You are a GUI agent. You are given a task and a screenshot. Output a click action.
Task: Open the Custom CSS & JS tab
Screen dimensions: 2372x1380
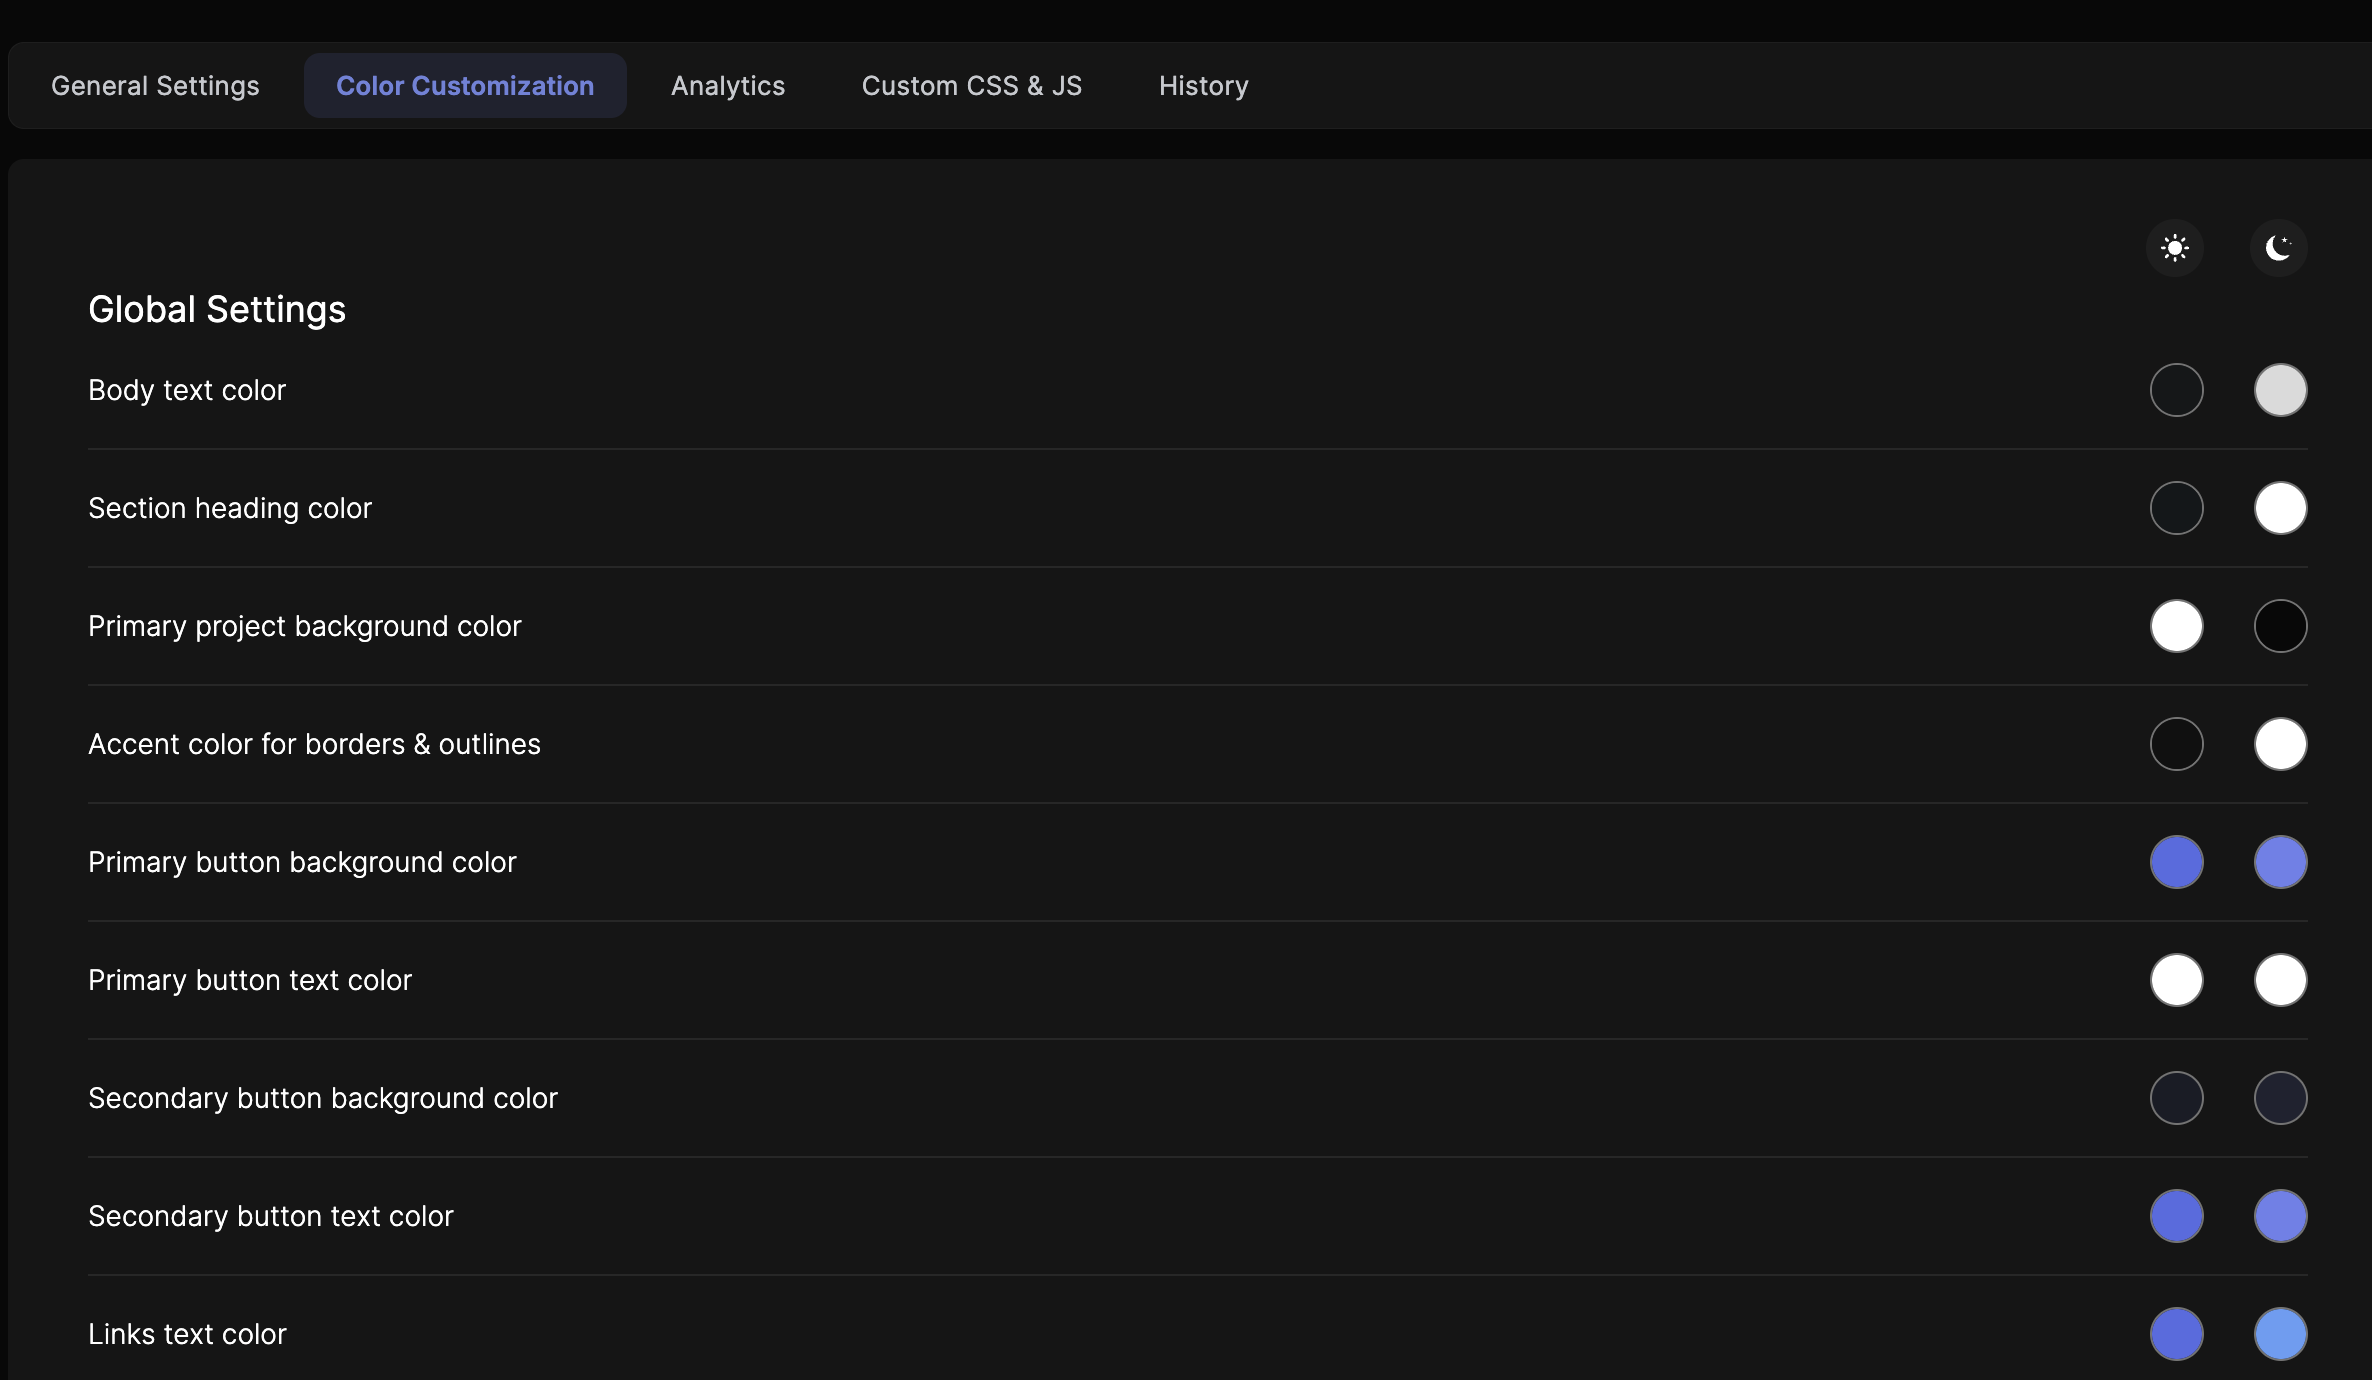[x=972, y=86]
